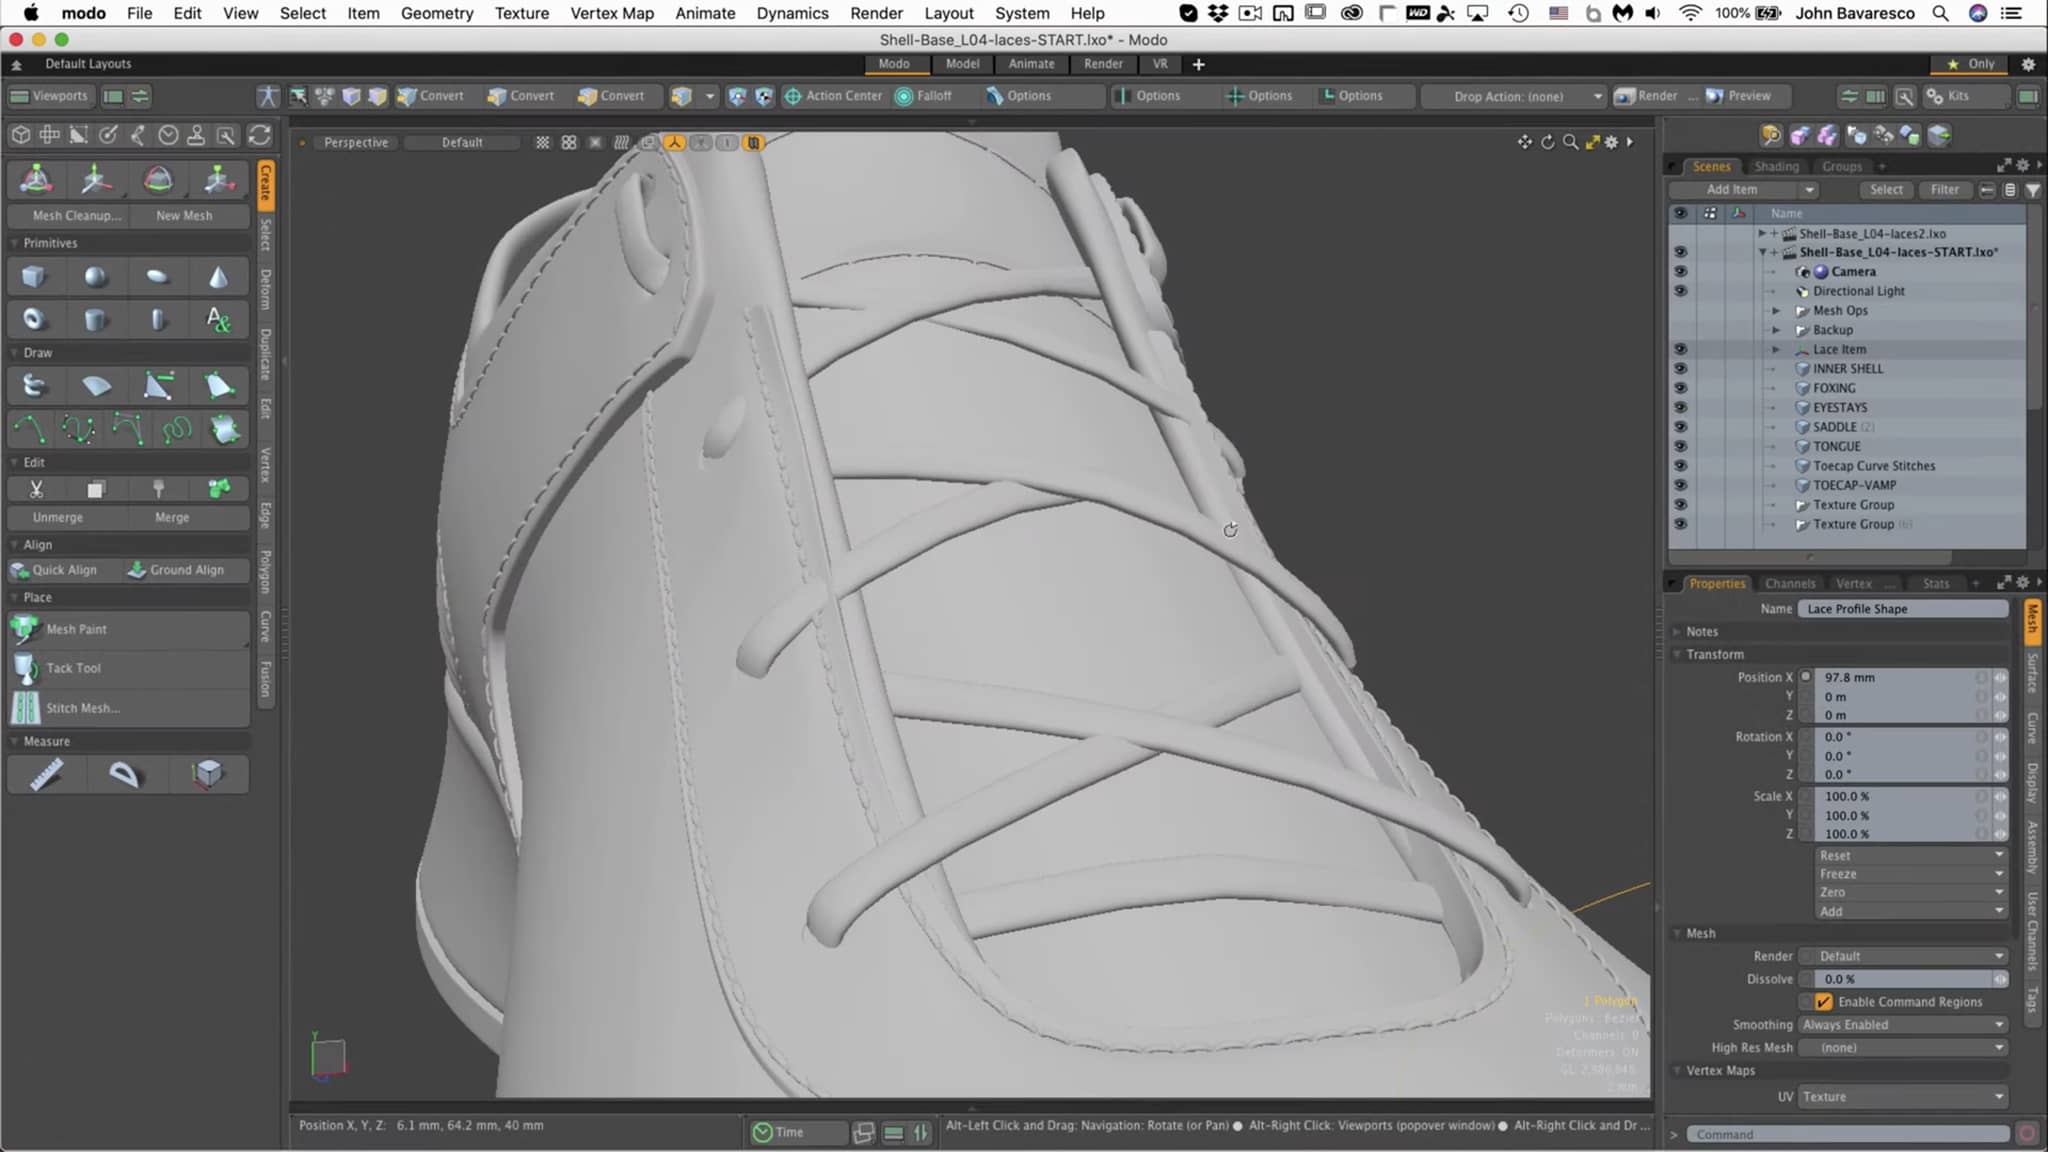Click the Tack Tool

coord(73,668)
